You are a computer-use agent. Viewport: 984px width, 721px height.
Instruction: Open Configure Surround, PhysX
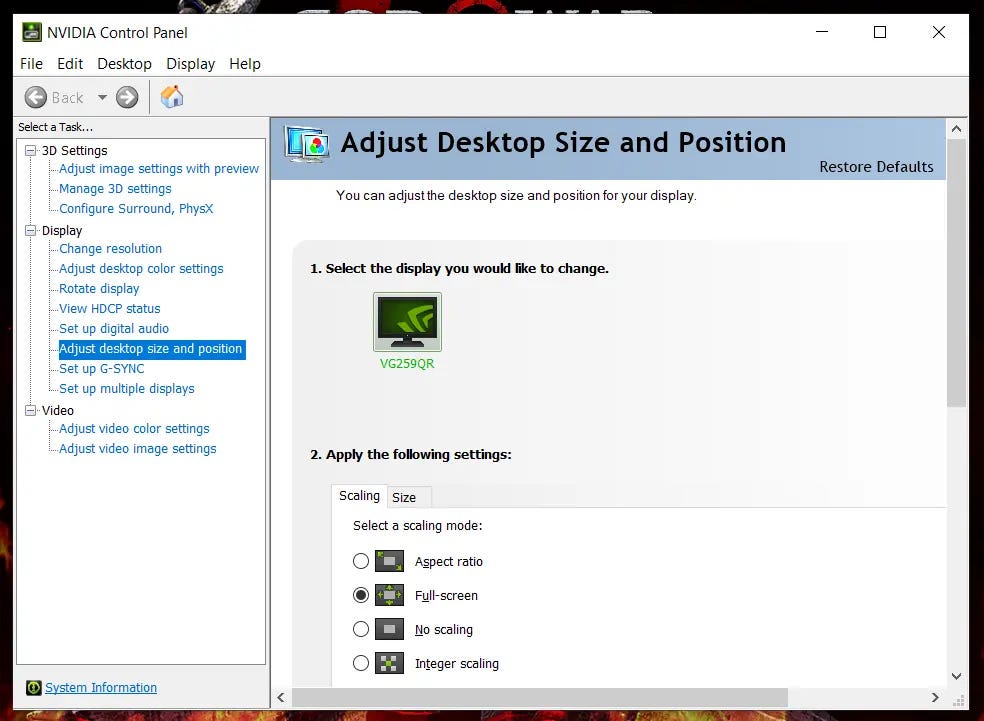136,209
